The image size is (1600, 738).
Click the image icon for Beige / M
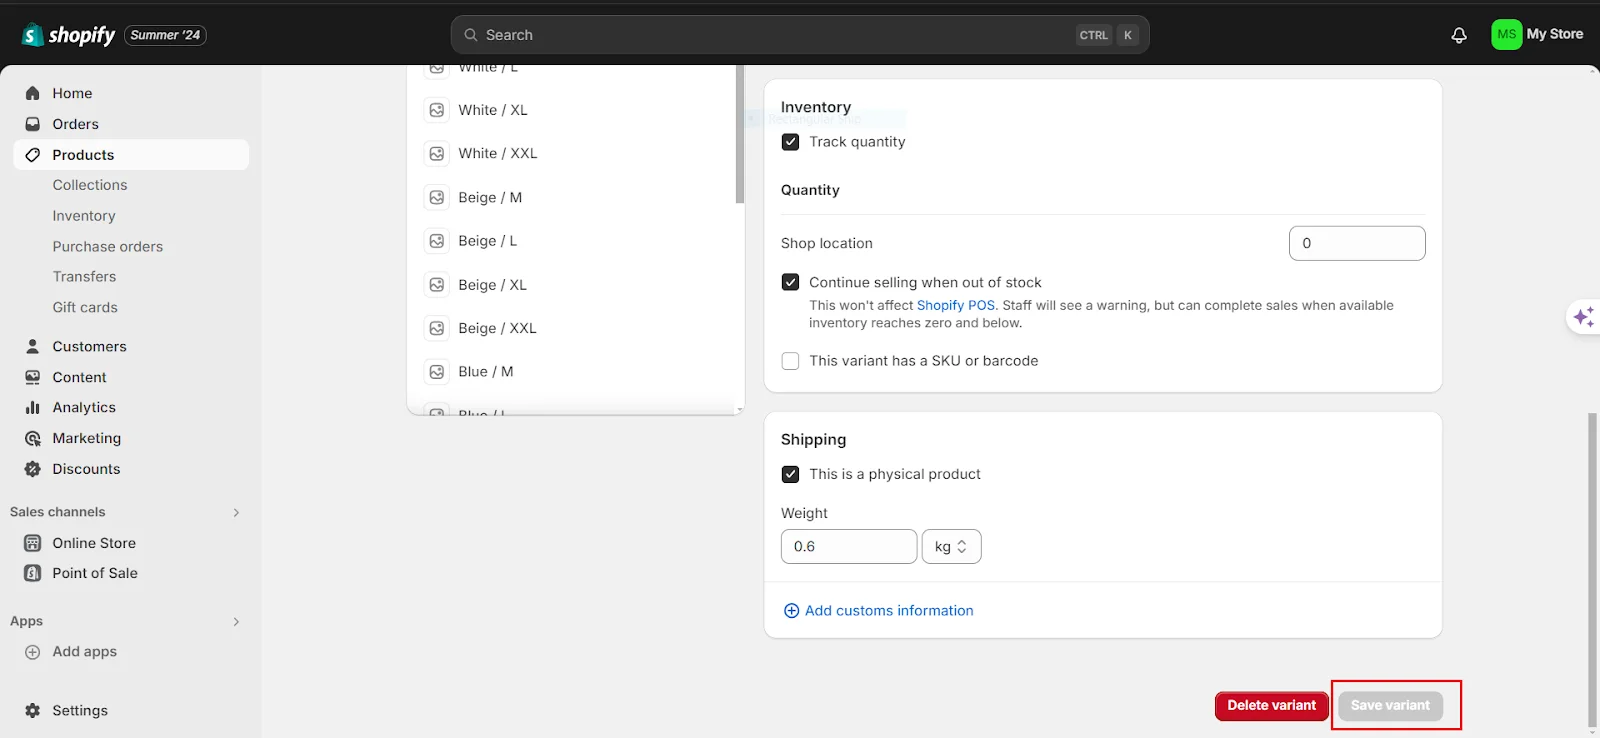pos(437,197)
